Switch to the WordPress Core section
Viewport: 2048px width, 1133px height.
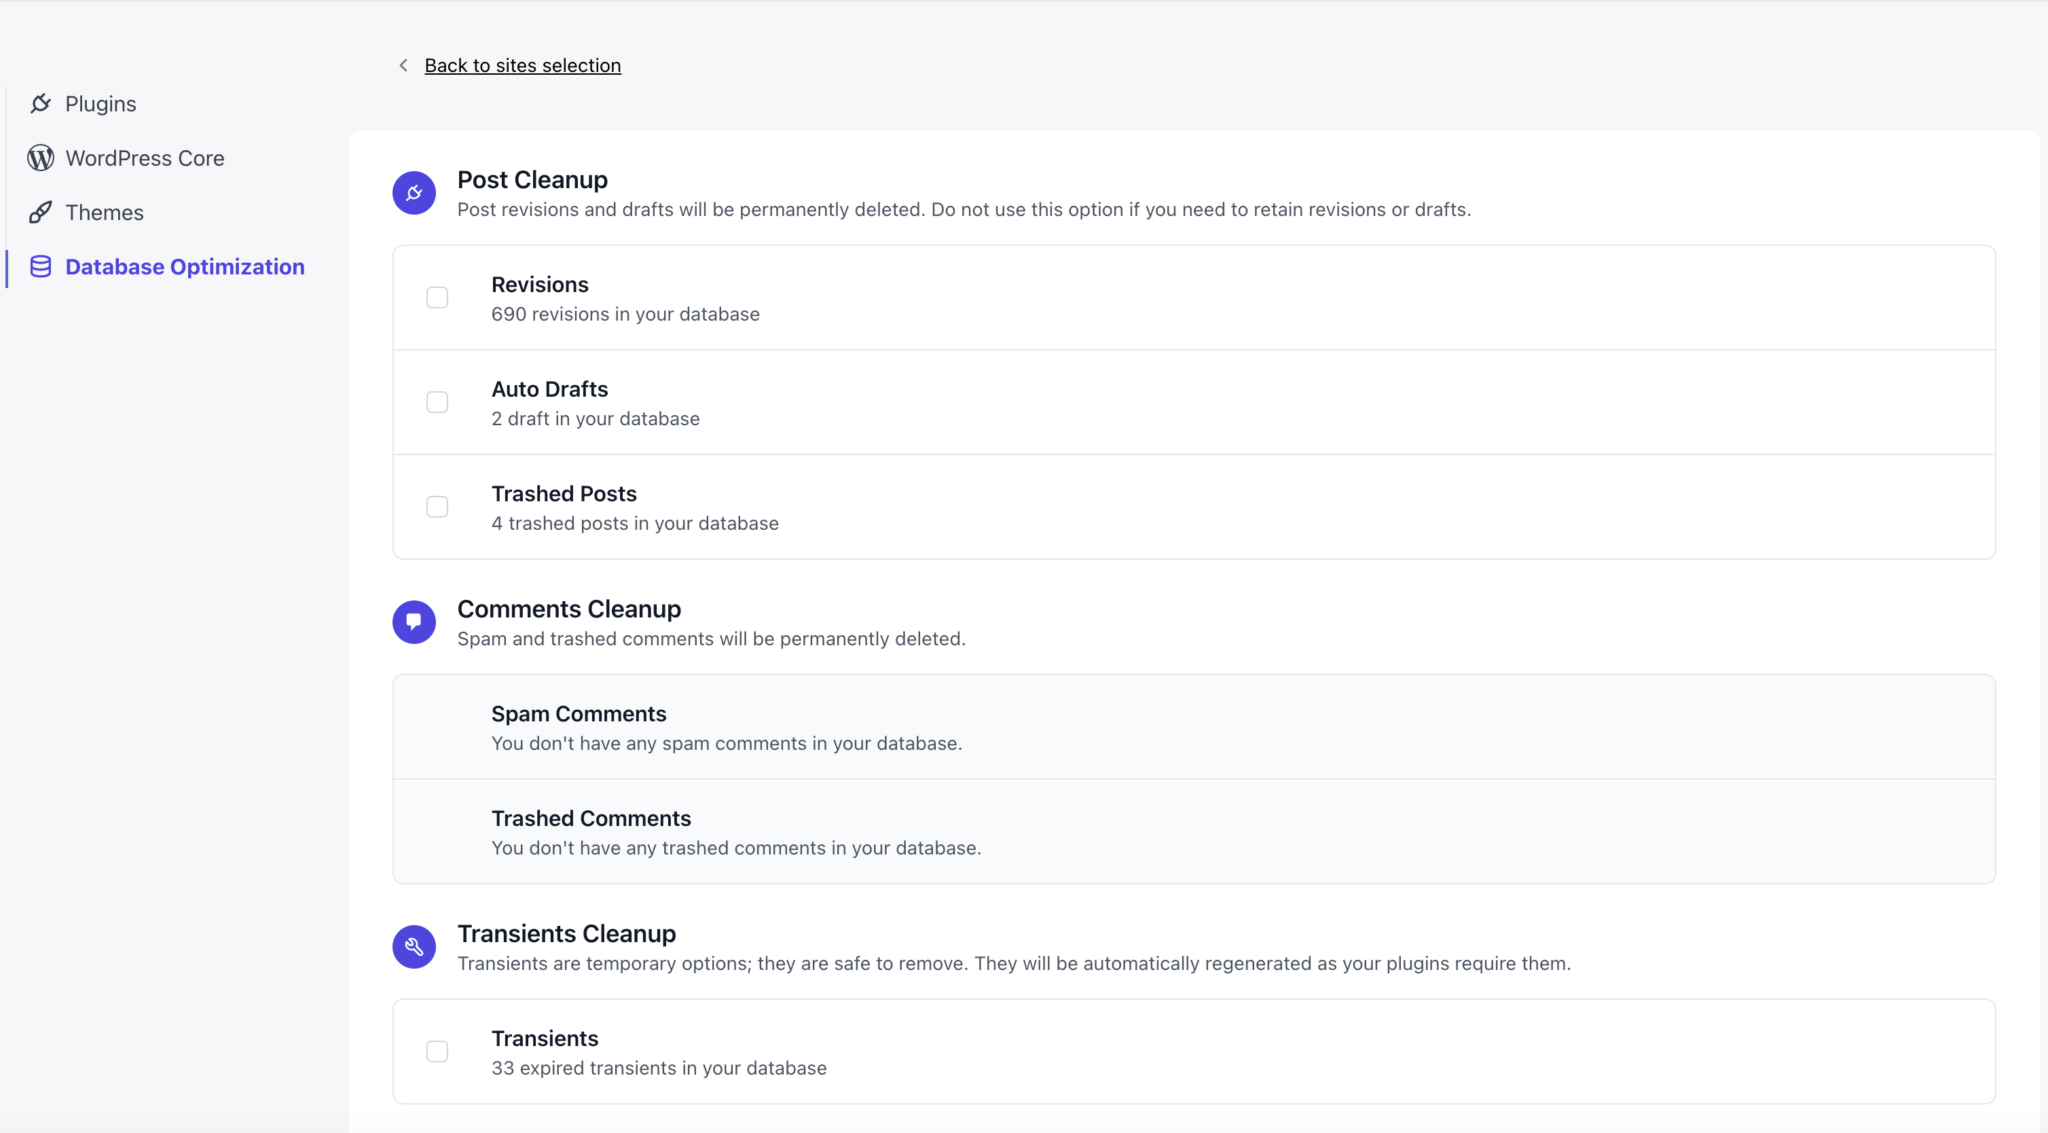point(144,157)
